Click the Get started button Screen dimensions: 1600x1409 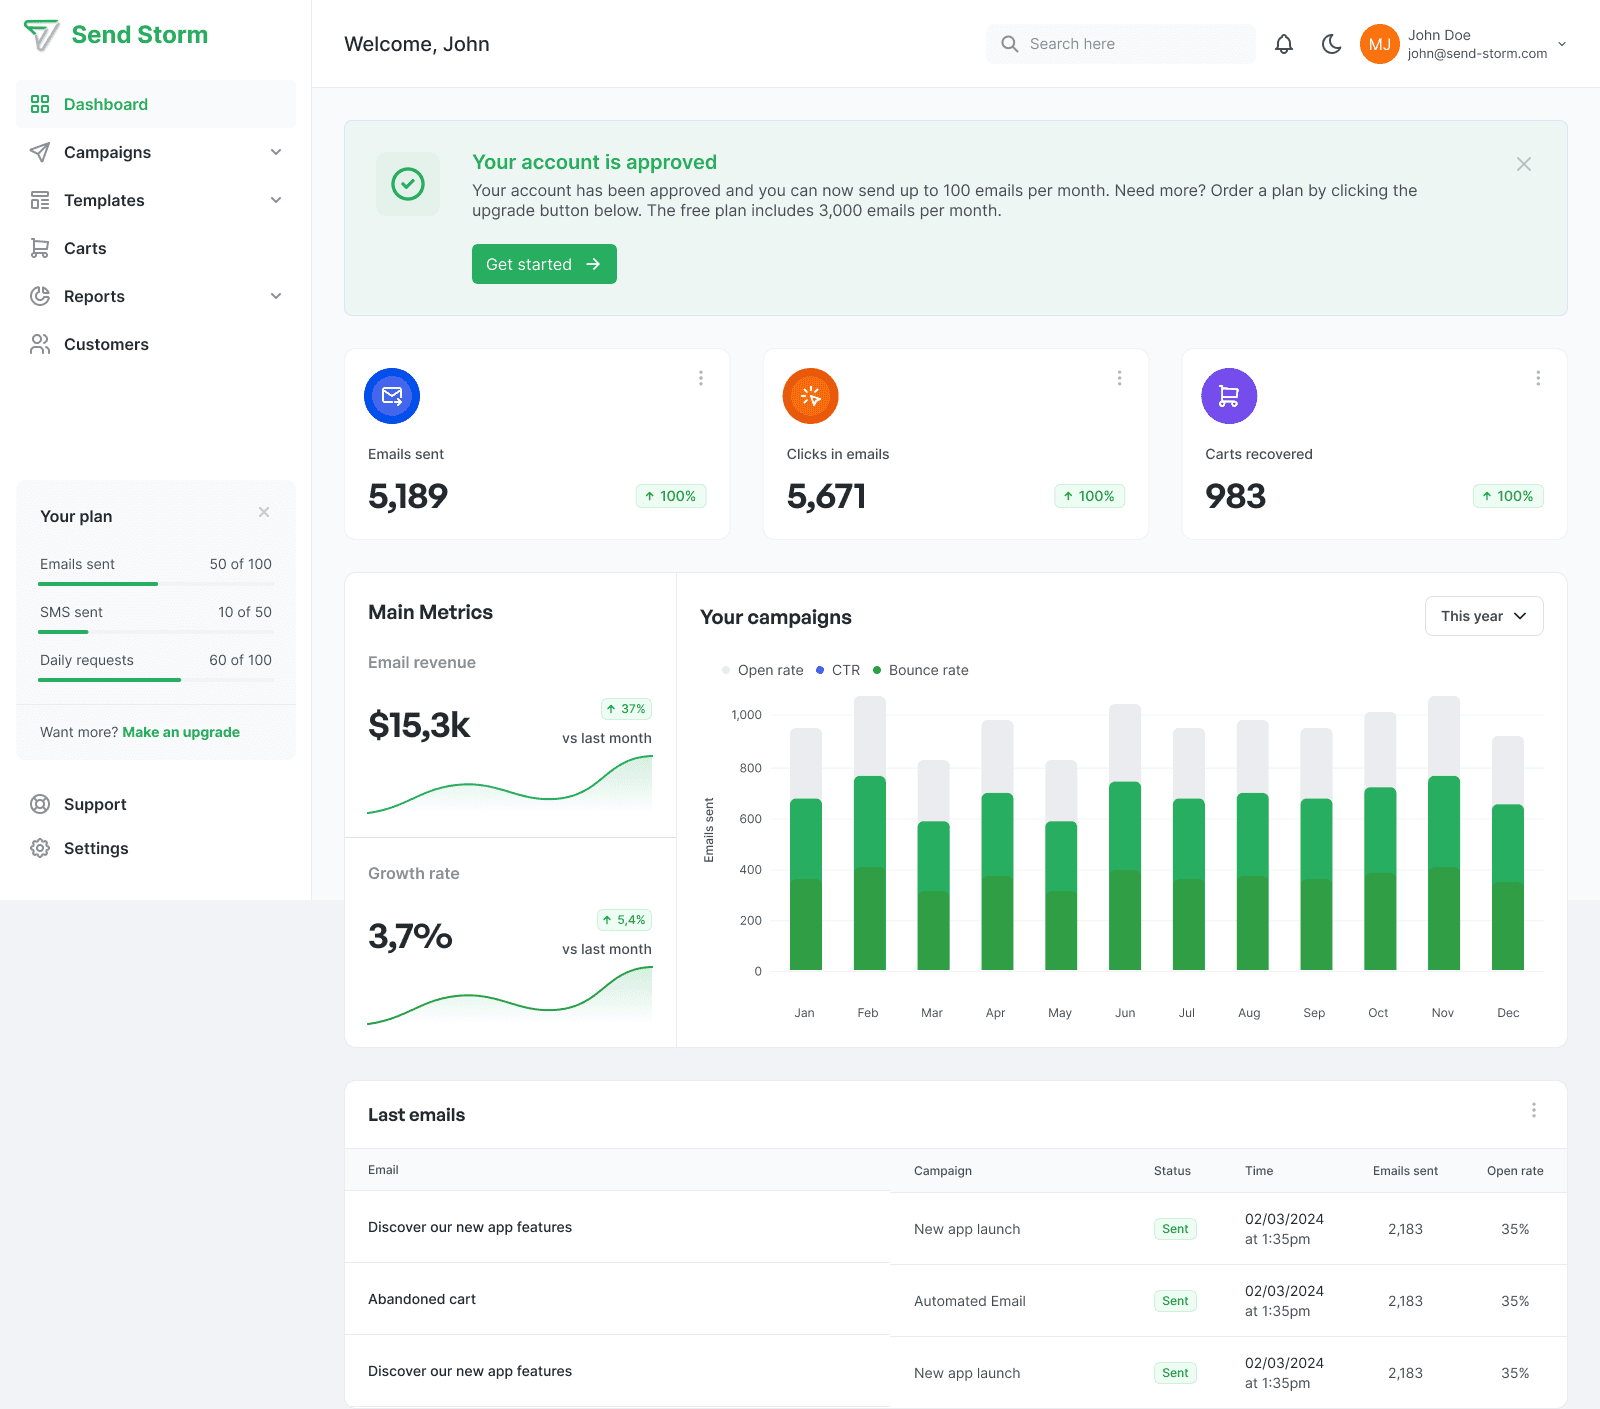(x=544, y=264)
